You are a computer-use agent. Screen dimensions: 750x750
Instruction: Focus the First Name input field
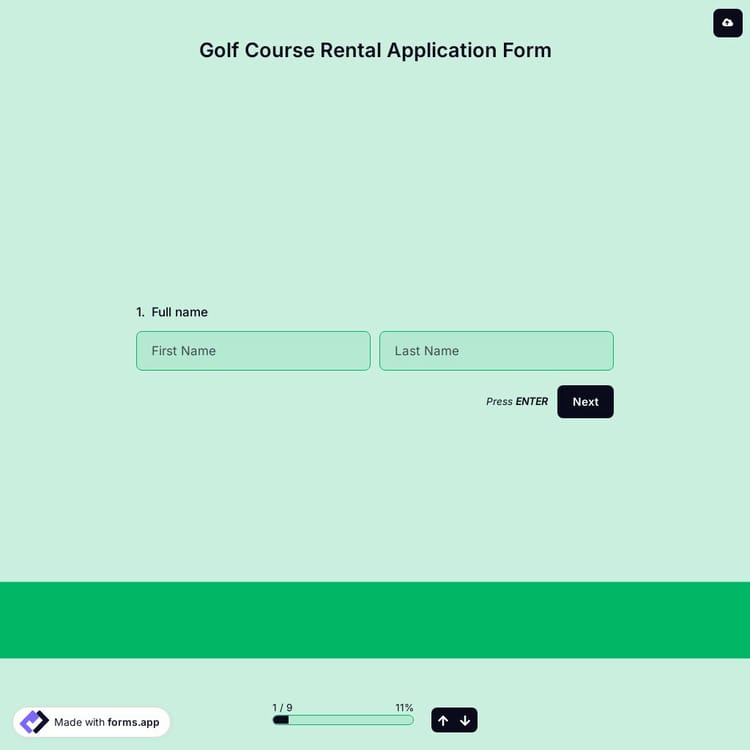click(253, 351)
